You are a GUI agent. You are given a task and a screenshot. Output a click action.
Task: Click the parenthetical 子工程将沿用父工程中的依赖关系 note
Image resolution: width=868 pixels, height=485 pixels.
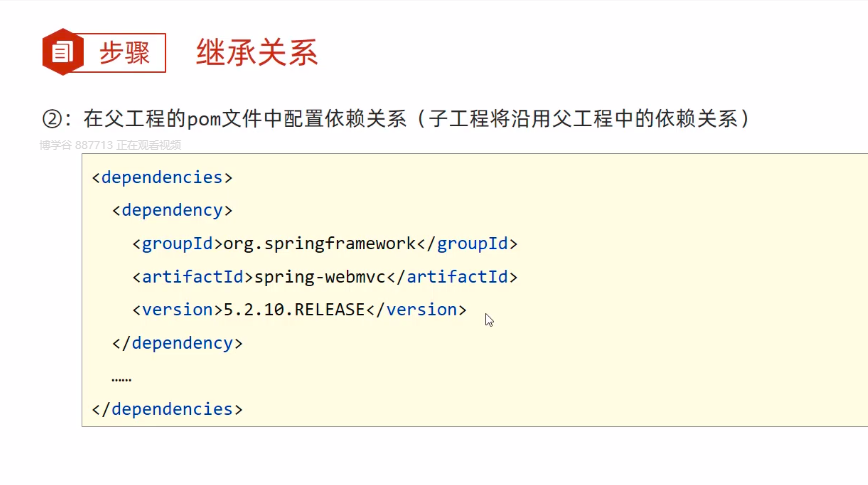pyautogui.click(x=584, y=120)
